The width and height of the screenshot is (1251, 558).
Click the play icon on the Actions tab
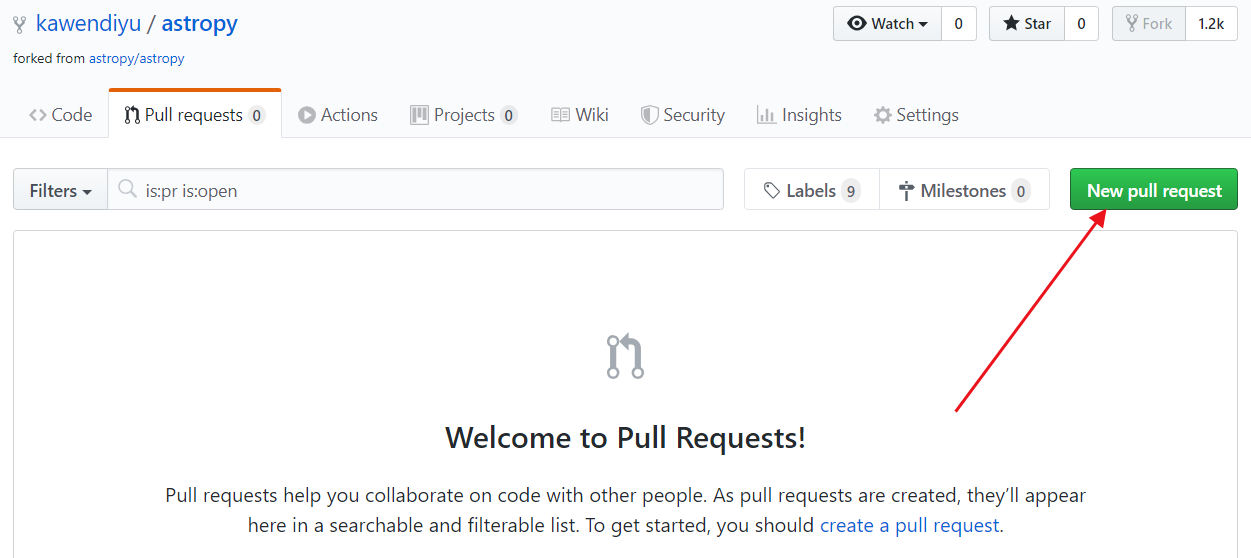(307, 115)
